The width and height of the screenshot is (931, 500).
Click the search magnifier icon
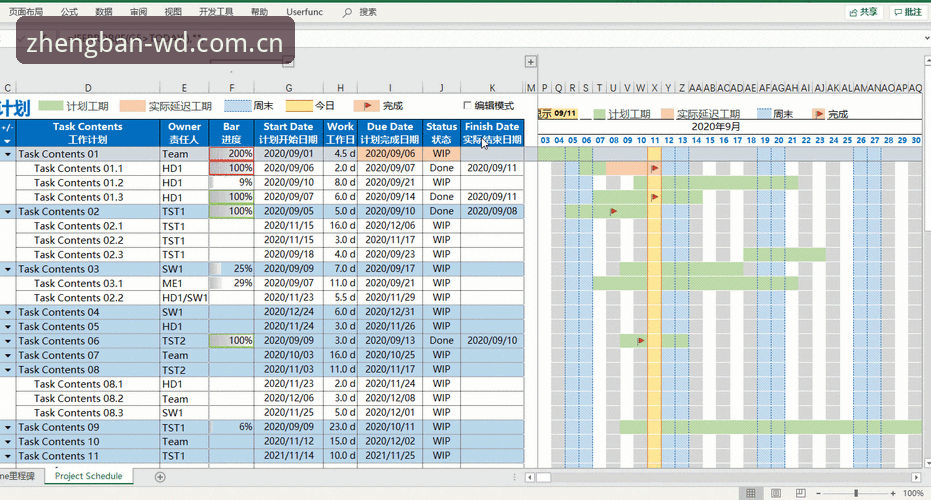click(347, 12)
